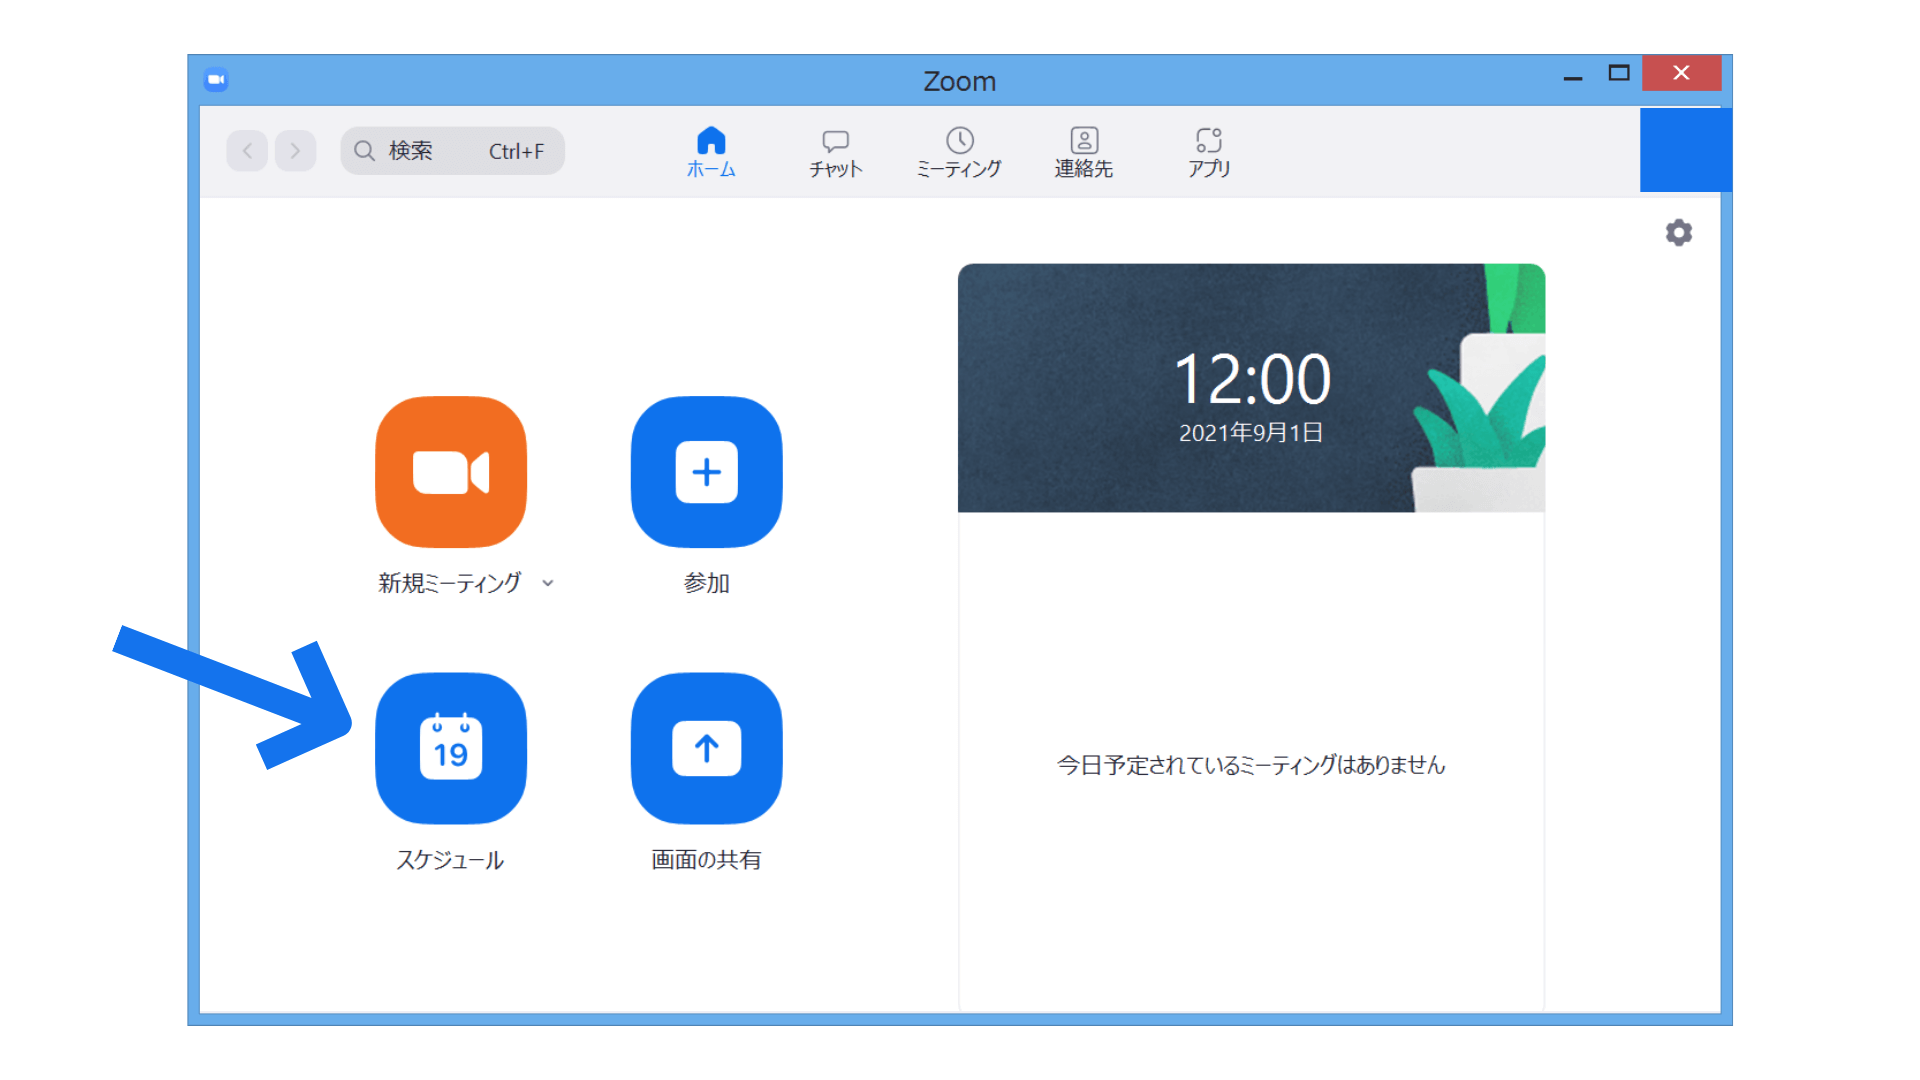The width and height of the screenshot is (1920, 1080).
Task: Open the Chat (チャット) tab
Action: [x=835, y=152]
